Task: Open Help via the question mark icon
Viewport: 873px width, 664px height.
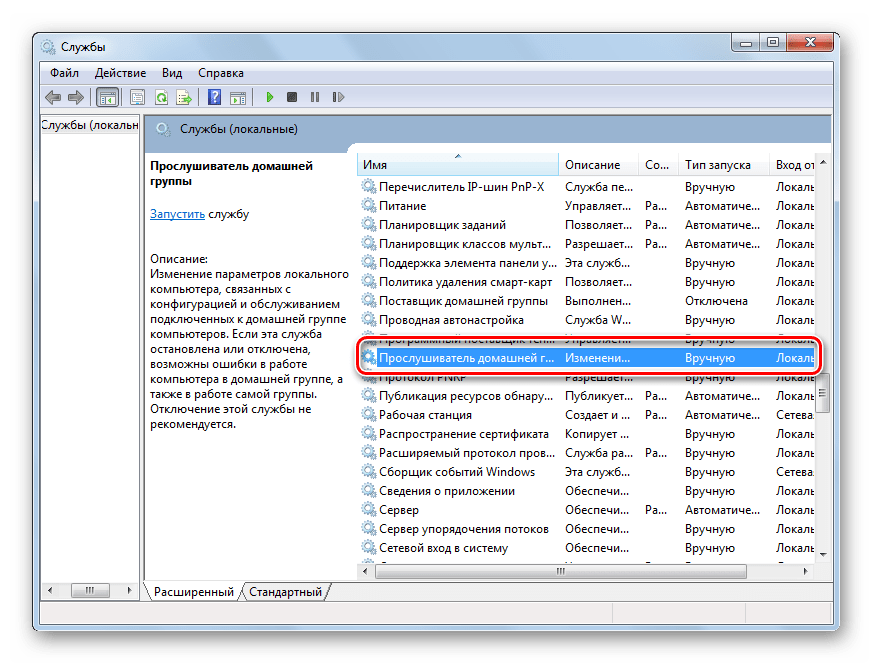Action: pos(214,97)
